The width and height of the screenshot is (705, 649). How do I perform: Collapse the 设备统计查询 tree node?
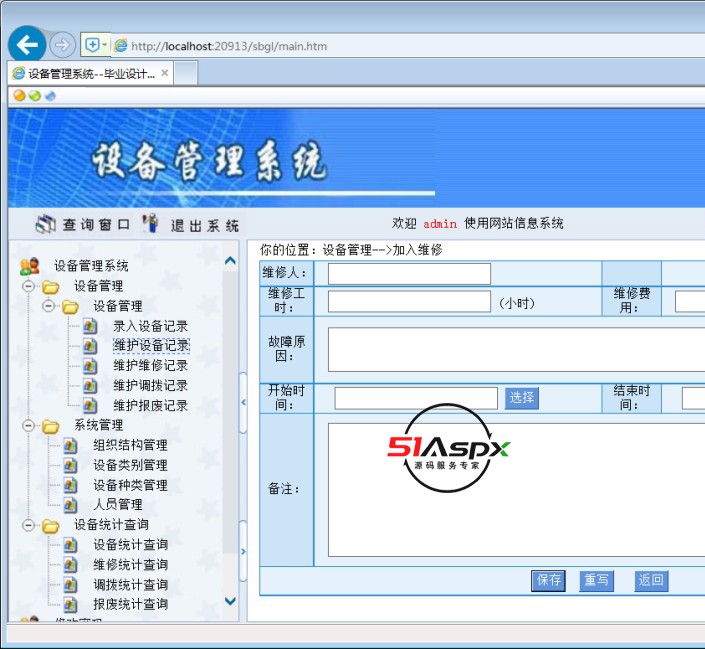tap(28, 525)
